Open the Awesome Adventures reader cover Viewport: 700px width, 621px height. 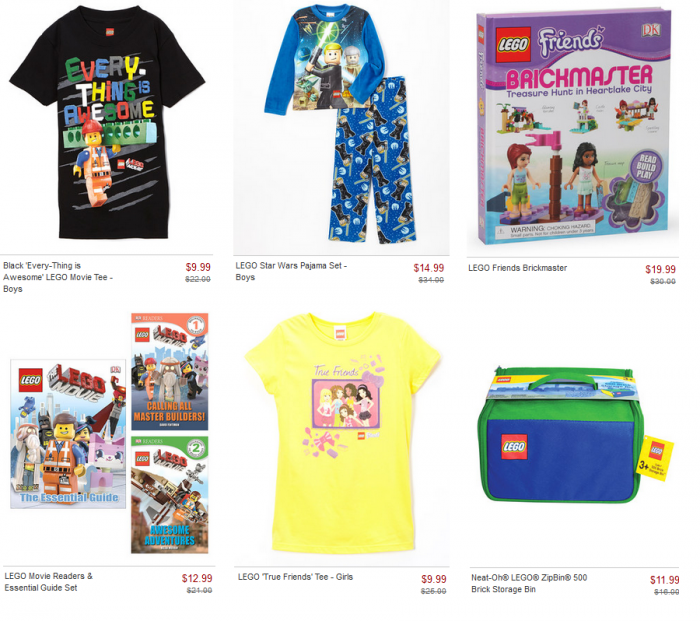click(x=170, y=495)
